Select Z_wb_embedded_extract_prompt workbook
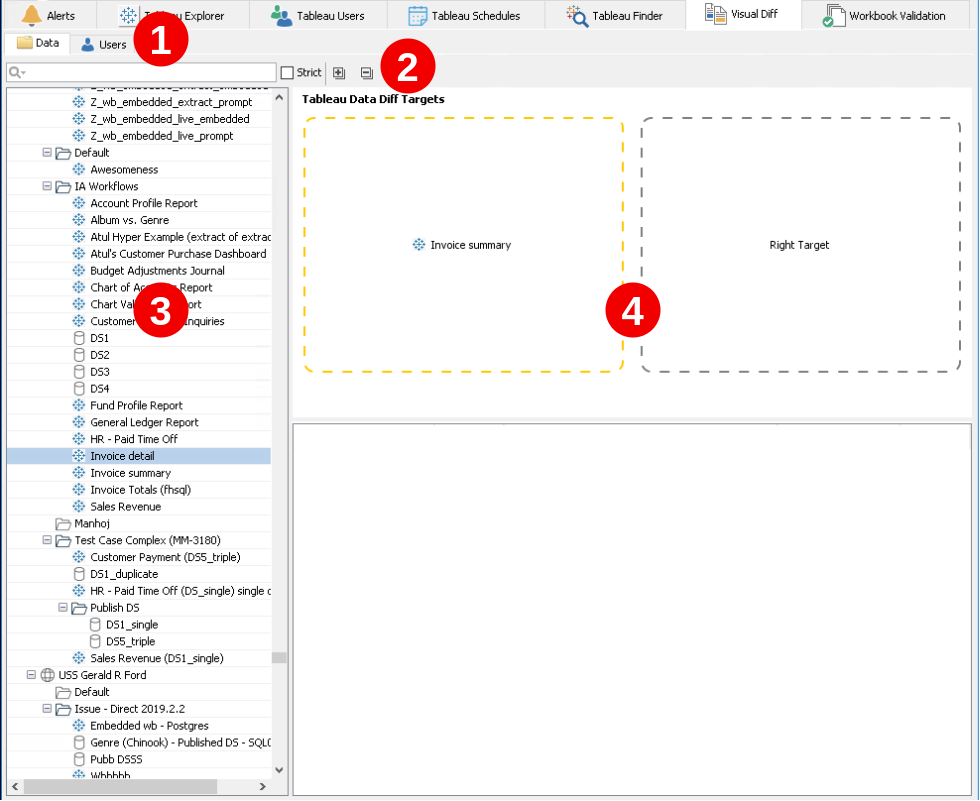980x801 pixels. click(x=171, y=102)
